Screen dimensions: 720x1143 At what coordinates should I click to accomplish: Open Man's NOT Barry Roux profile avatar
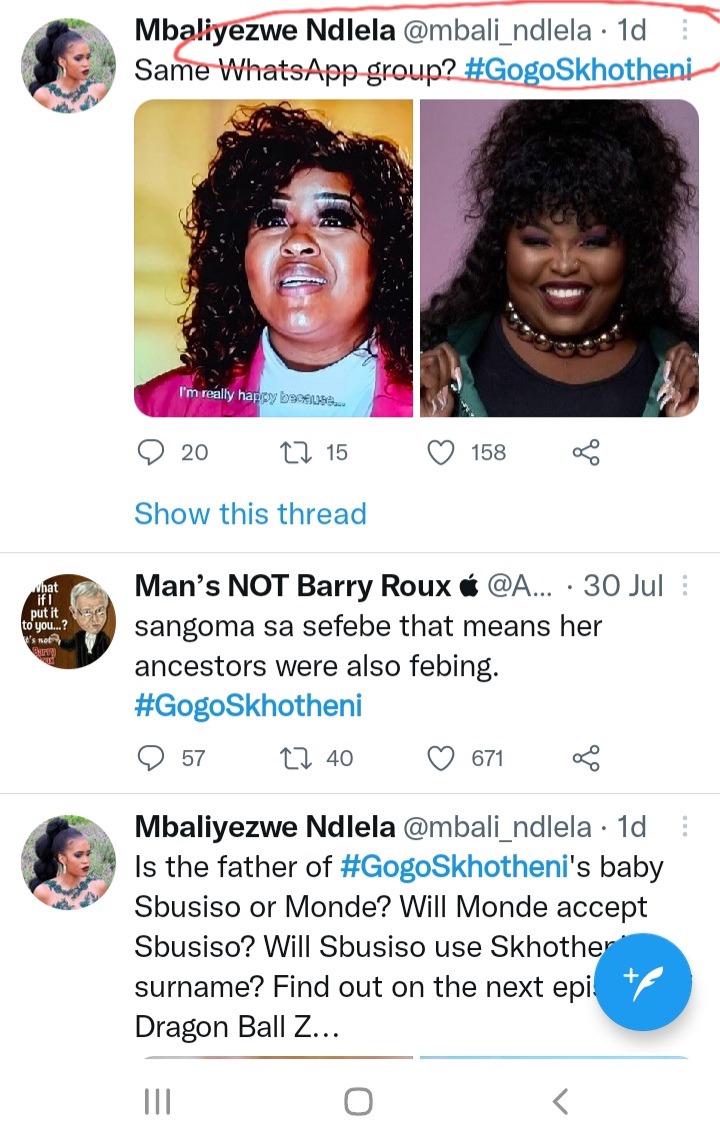(68, 622)
